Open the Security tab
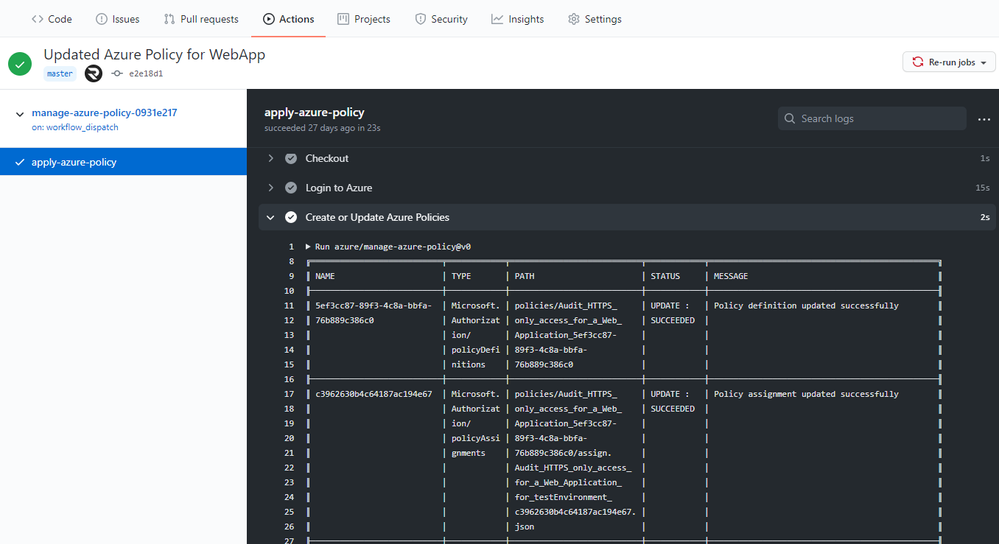 [441, 19]
